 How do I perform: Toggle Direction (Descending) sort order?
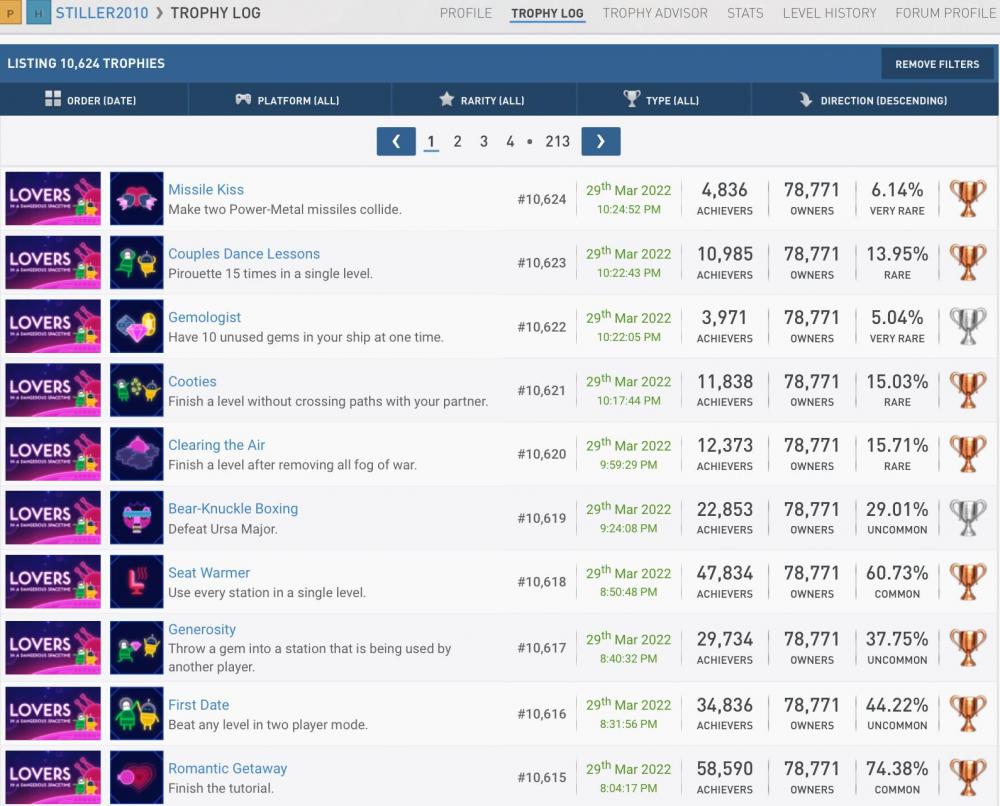click(873, 100)
